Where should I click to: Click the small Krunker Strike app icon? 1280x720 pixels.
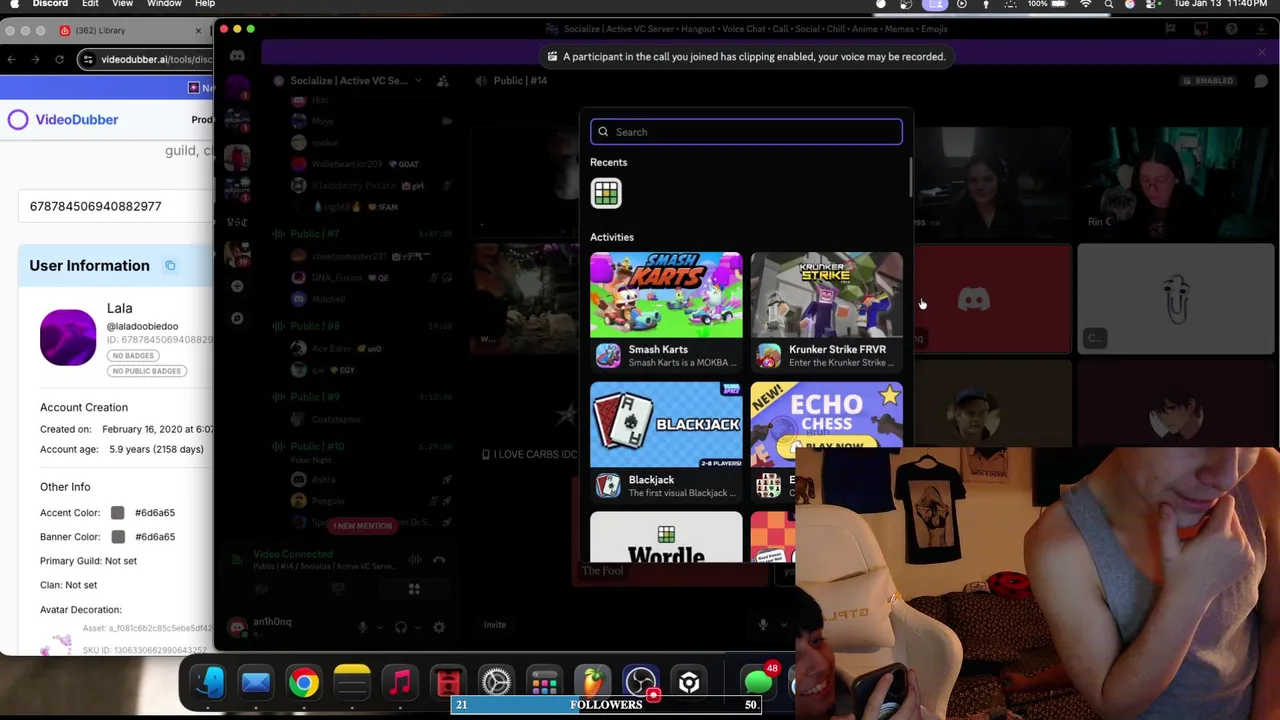tap(768, 356)
